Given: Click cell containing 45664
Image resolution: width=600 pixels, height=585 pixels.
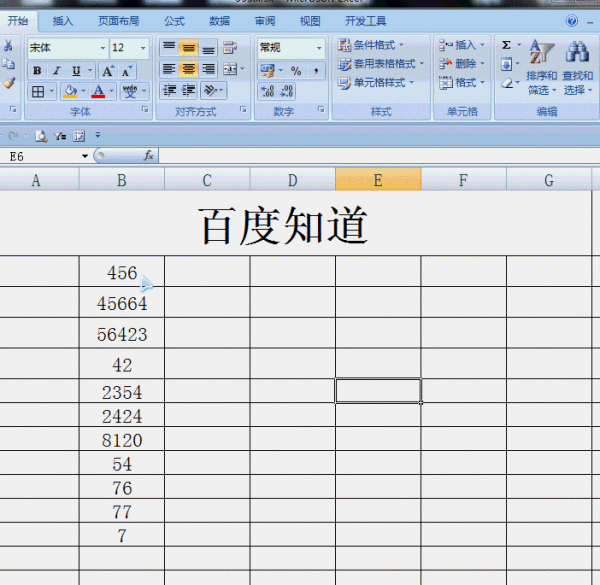Looking at the screenshot, I should pos(122,303).
